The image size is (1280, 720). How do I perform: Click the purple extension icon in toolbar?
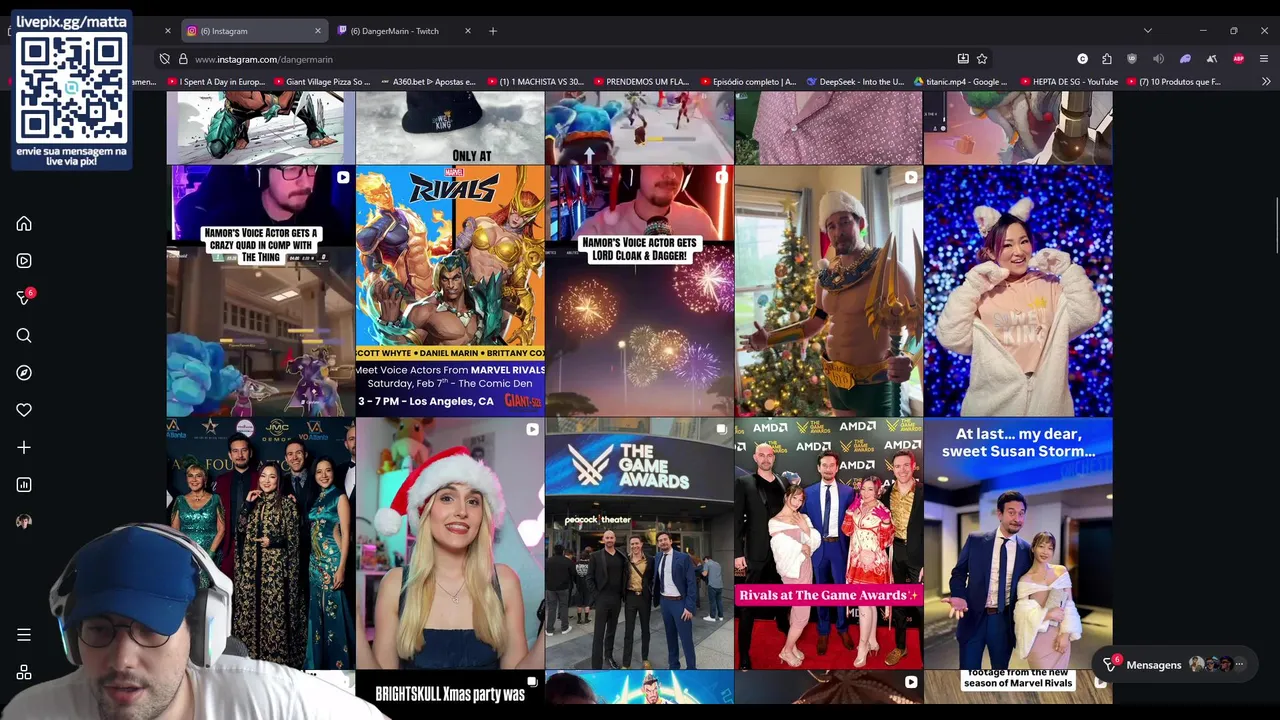point(1185,59)
